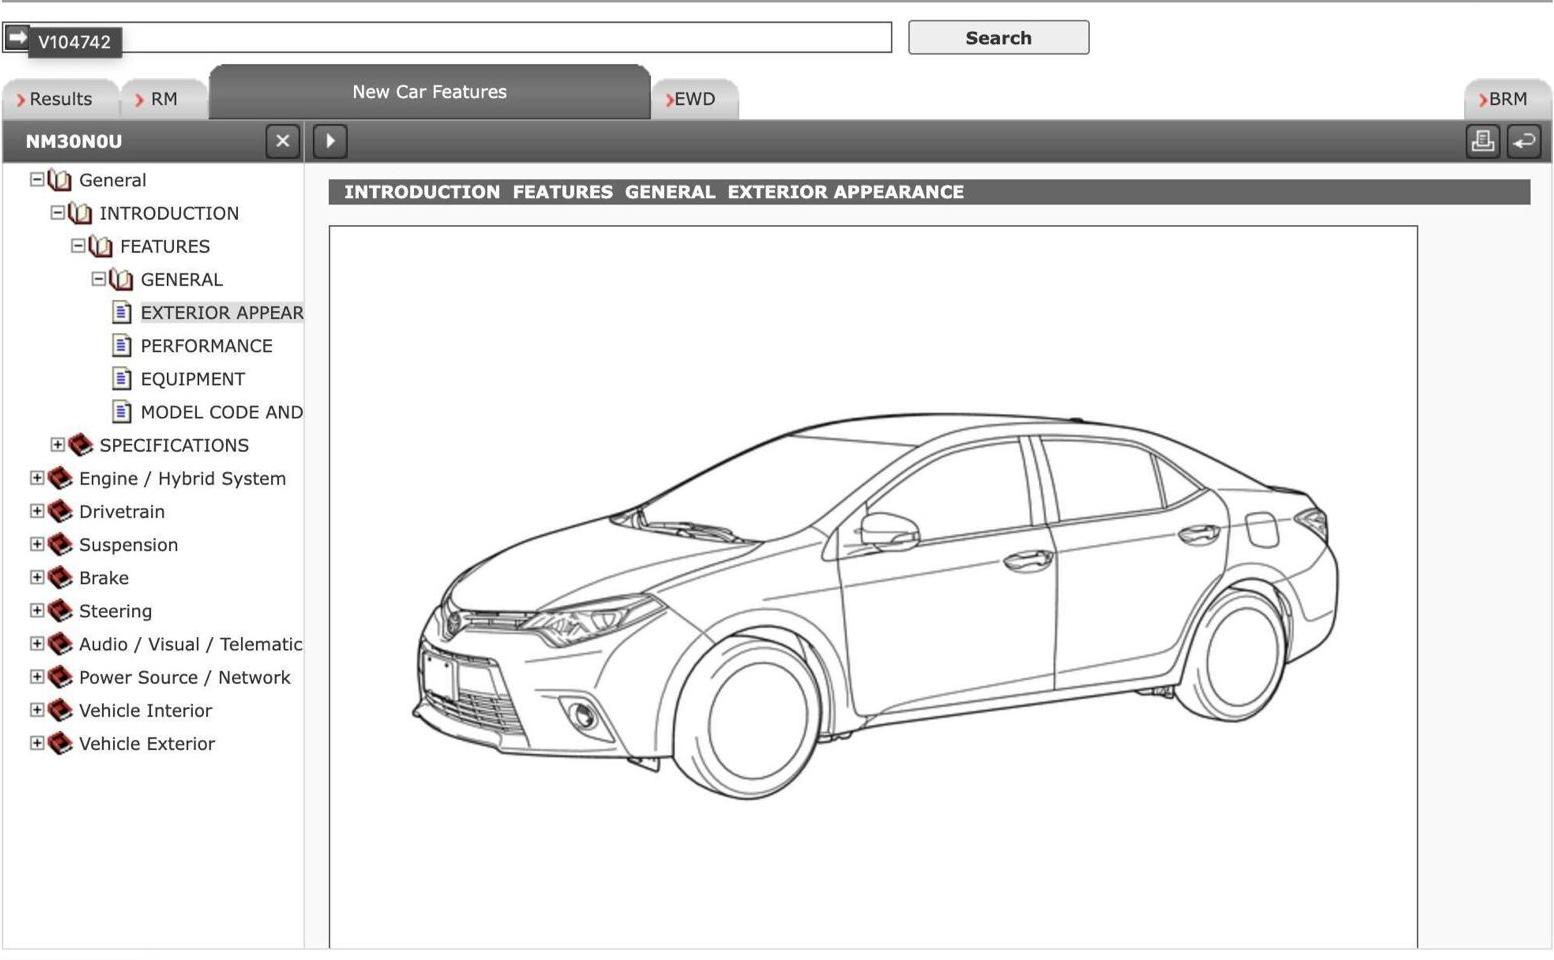The image size is (1554, 960).
Task: Print the current document page
Action: [1482, 141]
